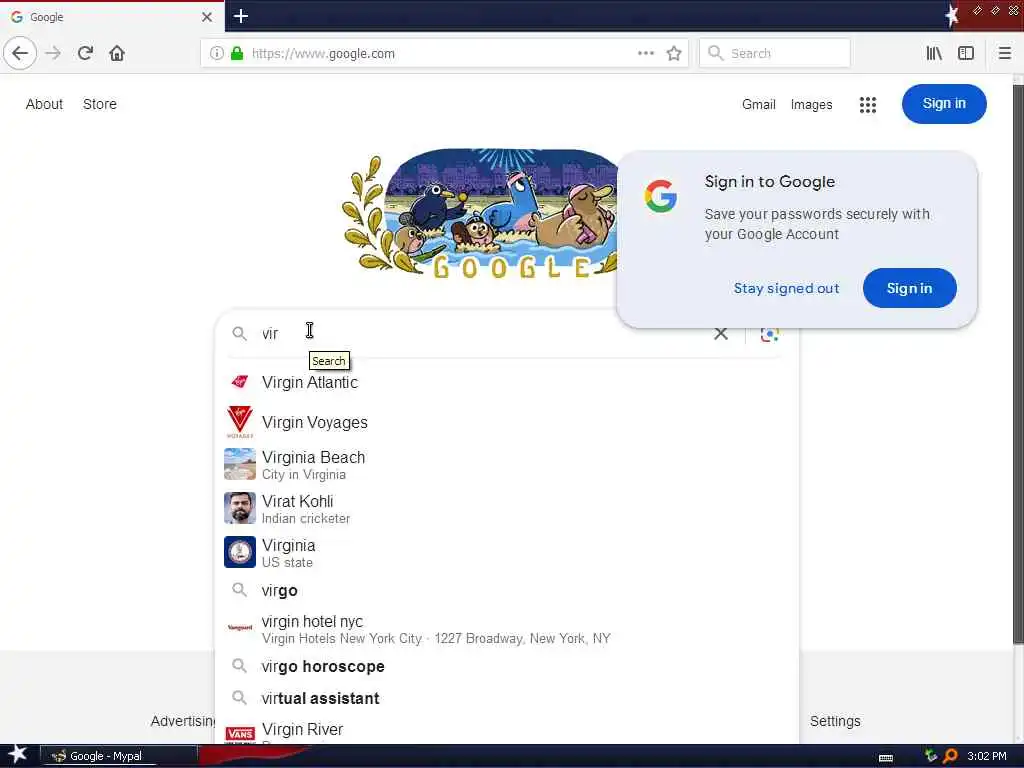This screenshot has width=1024, height=768.
Task: Click the Google search input with 'vir'
Action: (x=482, y=334)
